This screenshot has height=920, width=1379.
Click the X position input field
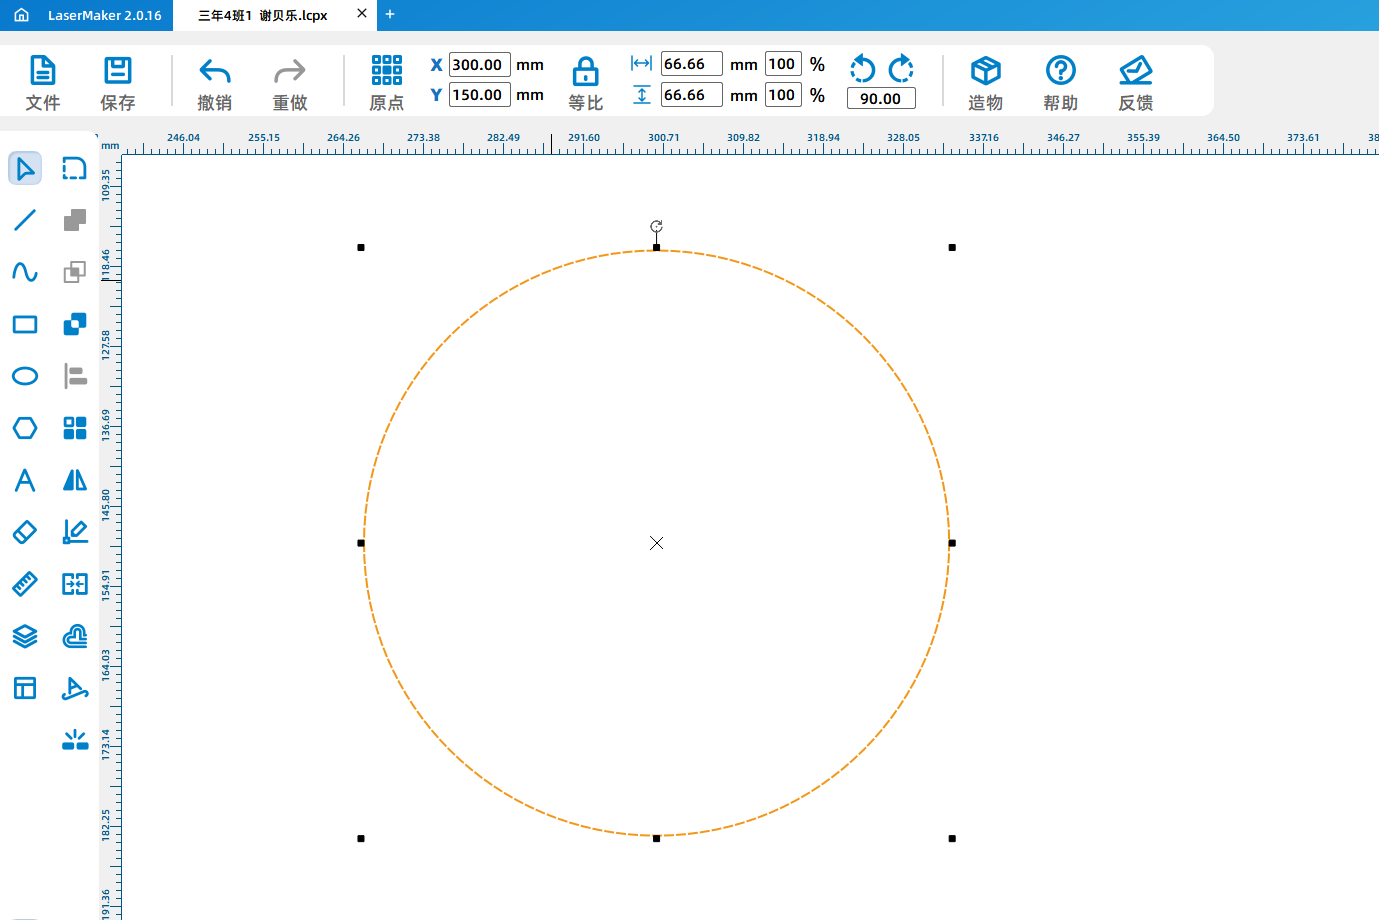click(479, 64)
